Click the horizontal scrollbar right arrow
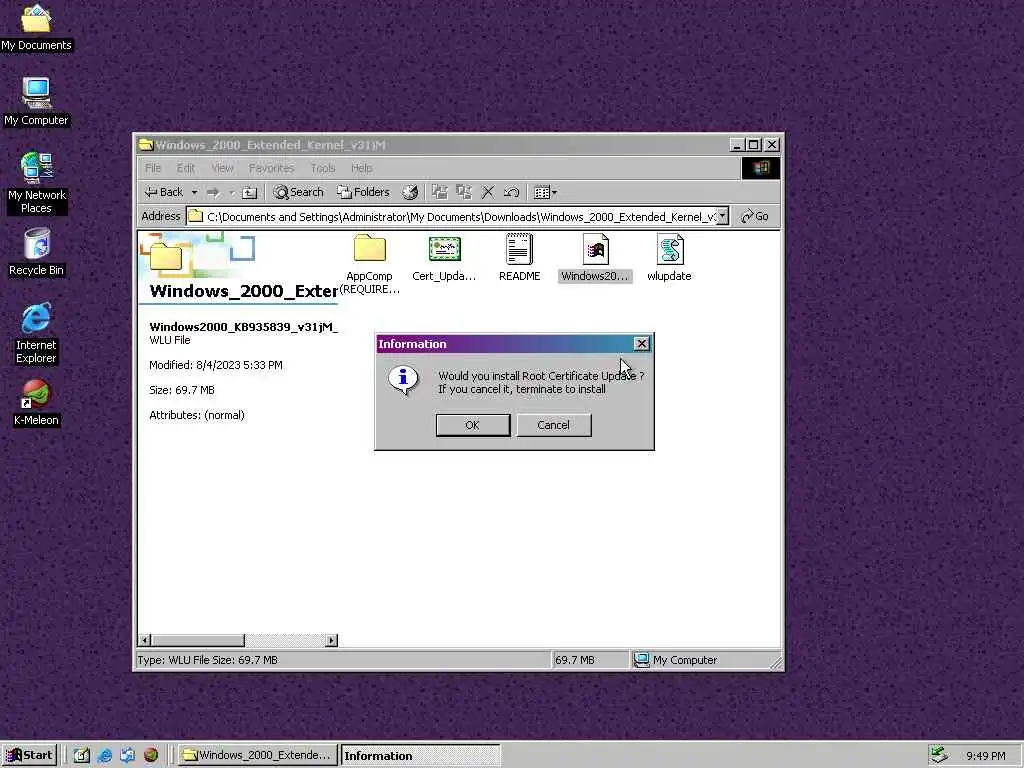This screenshot has width=1024, height=768. [x=331, y=640]
